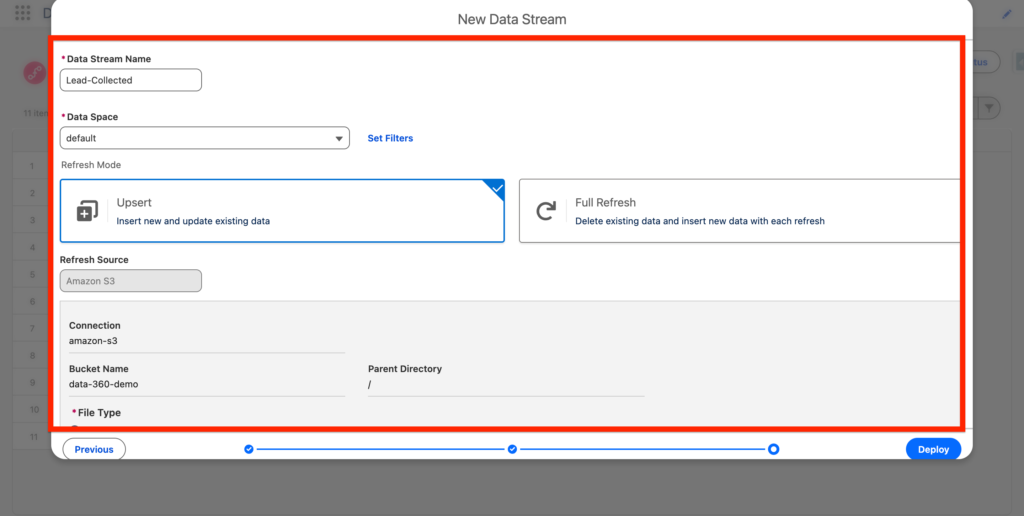Open the Data Space dropdown
The image size is (1024, 516).
coord(204,138)
